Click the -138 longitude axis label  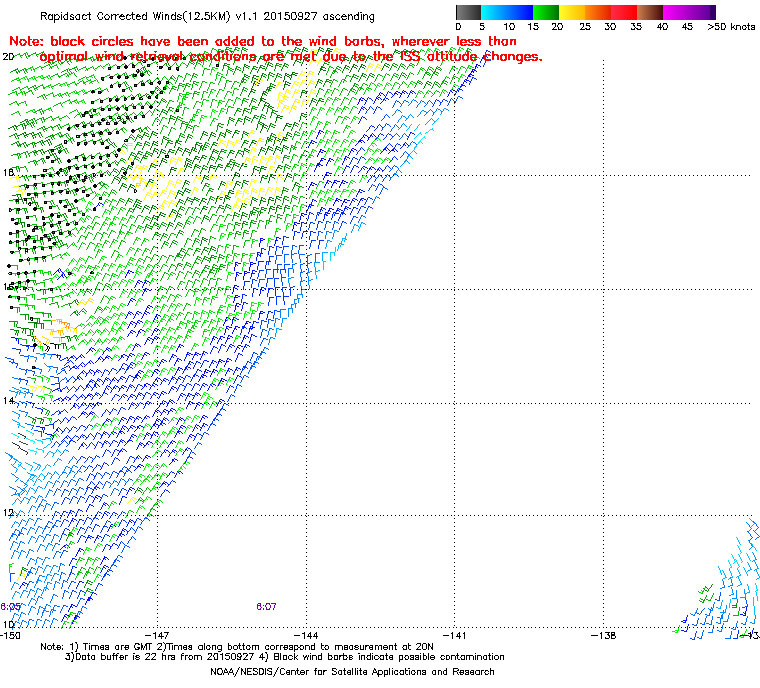(x=603, y=635)
